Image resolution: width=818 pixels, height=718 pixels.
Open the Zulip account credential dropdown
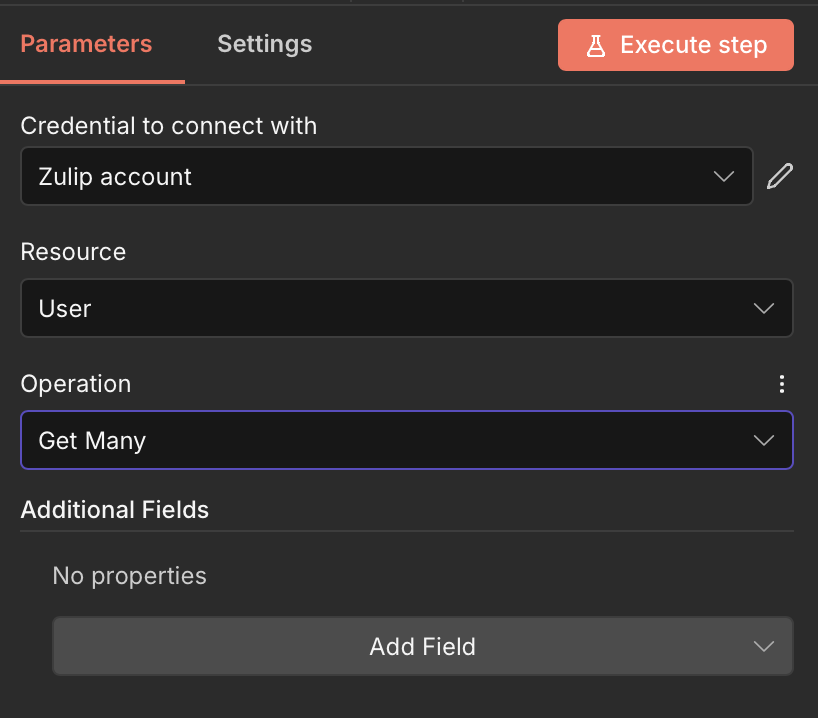click(x=387, y=176)
